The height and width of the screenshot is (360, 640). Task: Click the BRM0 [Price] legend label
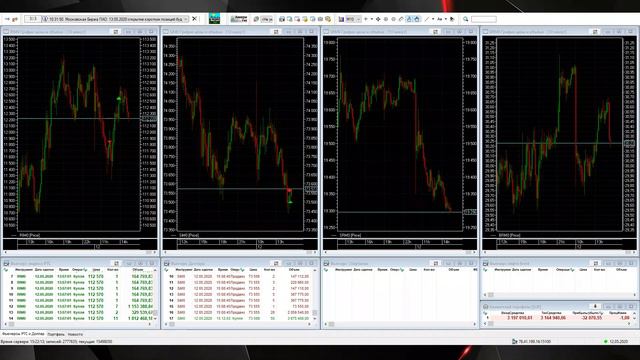[509, 236]
